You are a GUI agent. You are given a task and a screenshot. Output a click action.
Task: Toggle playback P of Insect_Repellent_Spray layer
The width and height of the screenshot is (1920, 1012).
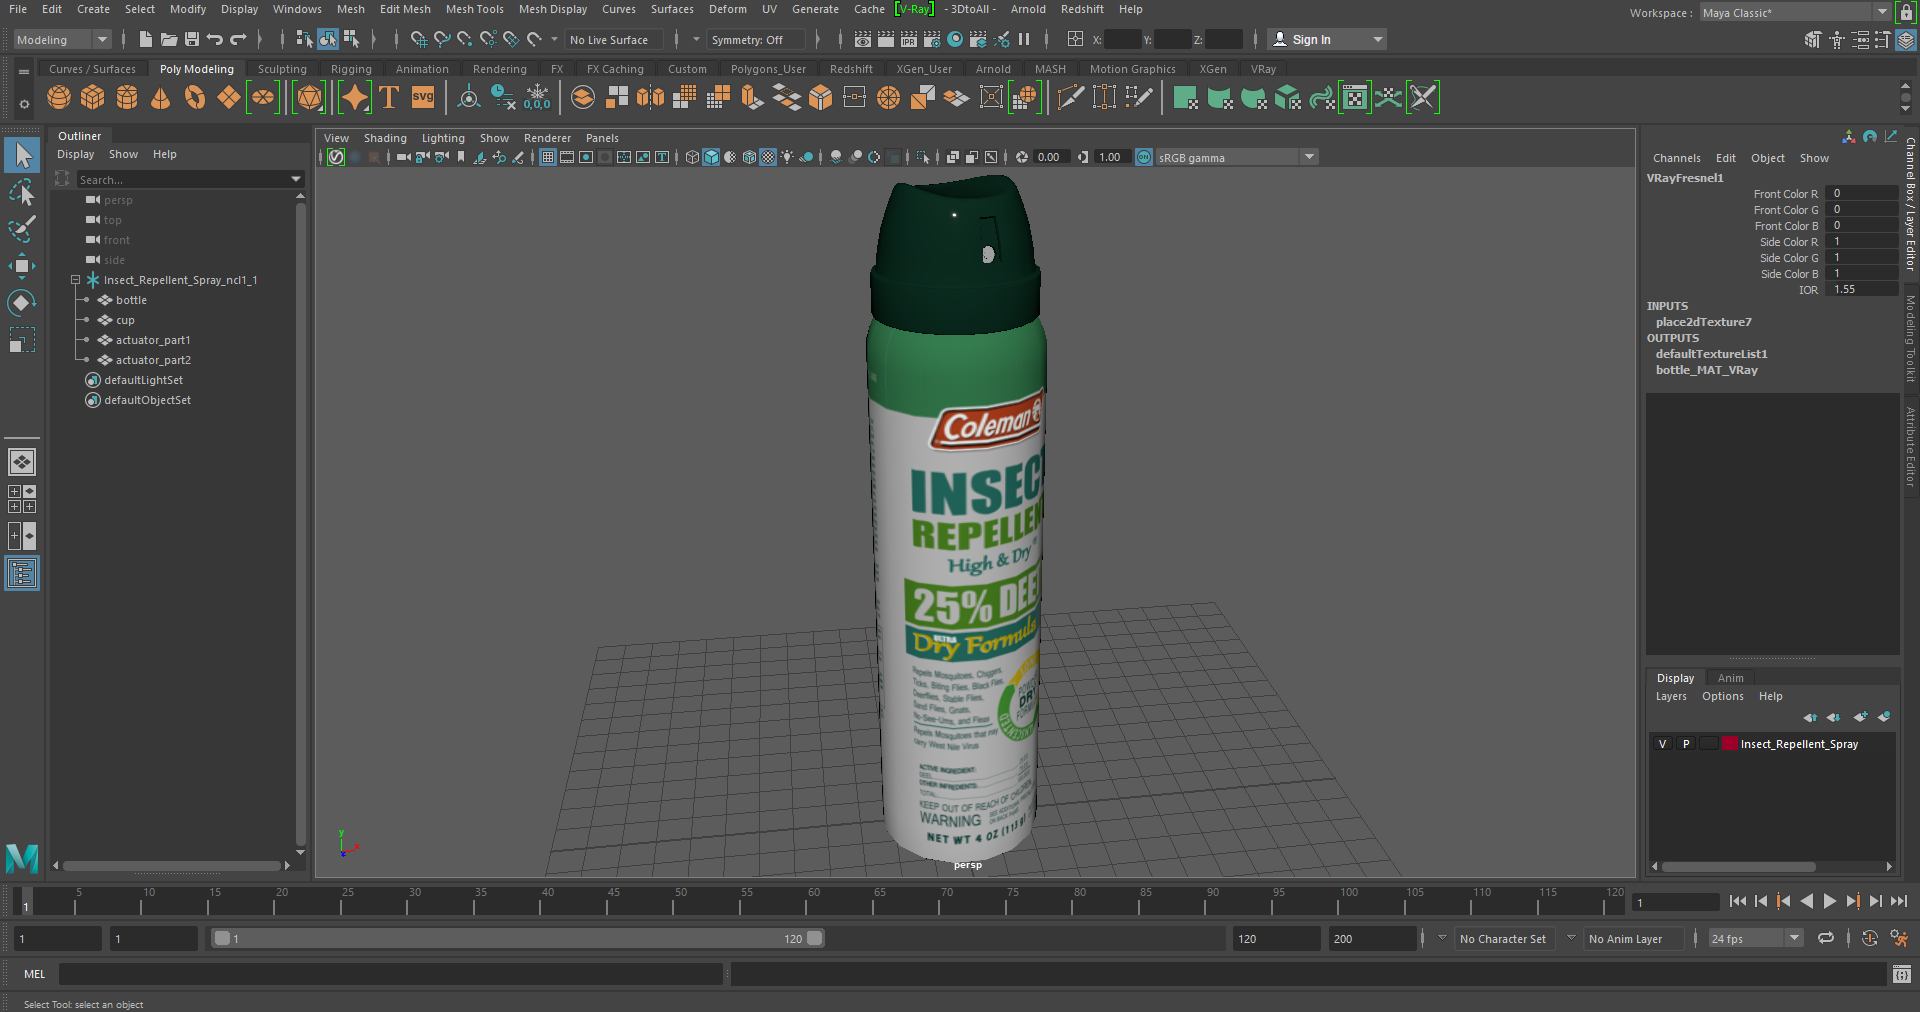click(1686, 744)
